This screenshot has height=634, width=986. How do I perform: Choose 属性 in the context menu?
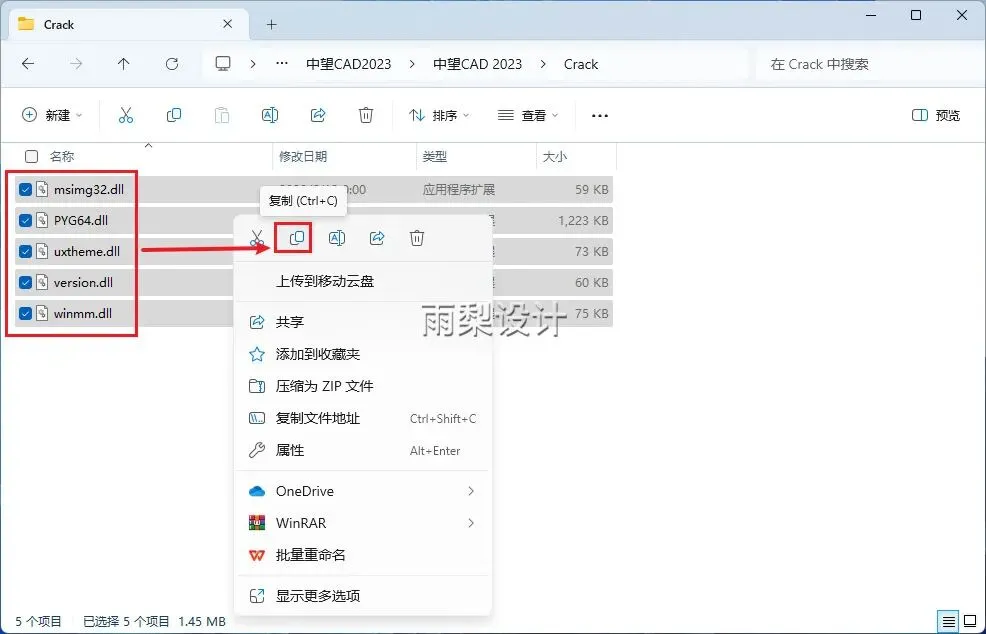pyautogui.click(x=362, y=450)
